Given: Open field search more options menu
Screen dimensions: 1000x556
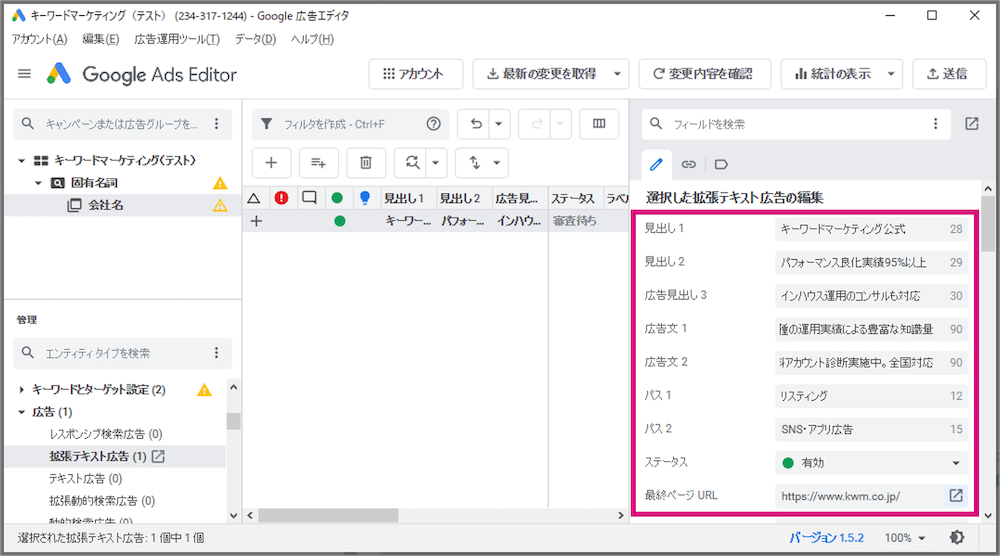Looking at the screenshot, I should [936, 124].
